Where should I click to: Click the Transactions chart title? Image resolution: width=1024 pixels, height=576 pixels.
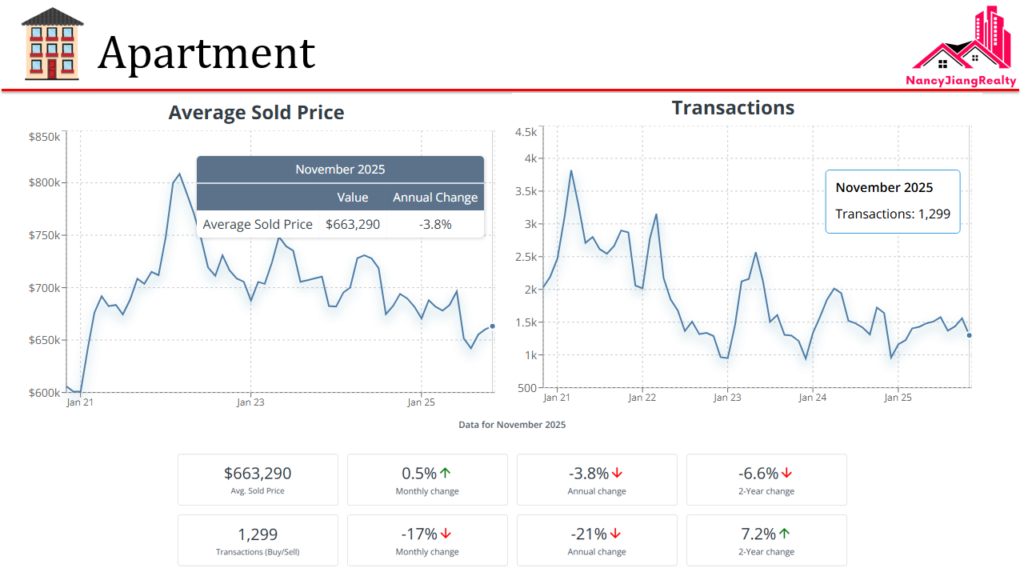point(733,108)
